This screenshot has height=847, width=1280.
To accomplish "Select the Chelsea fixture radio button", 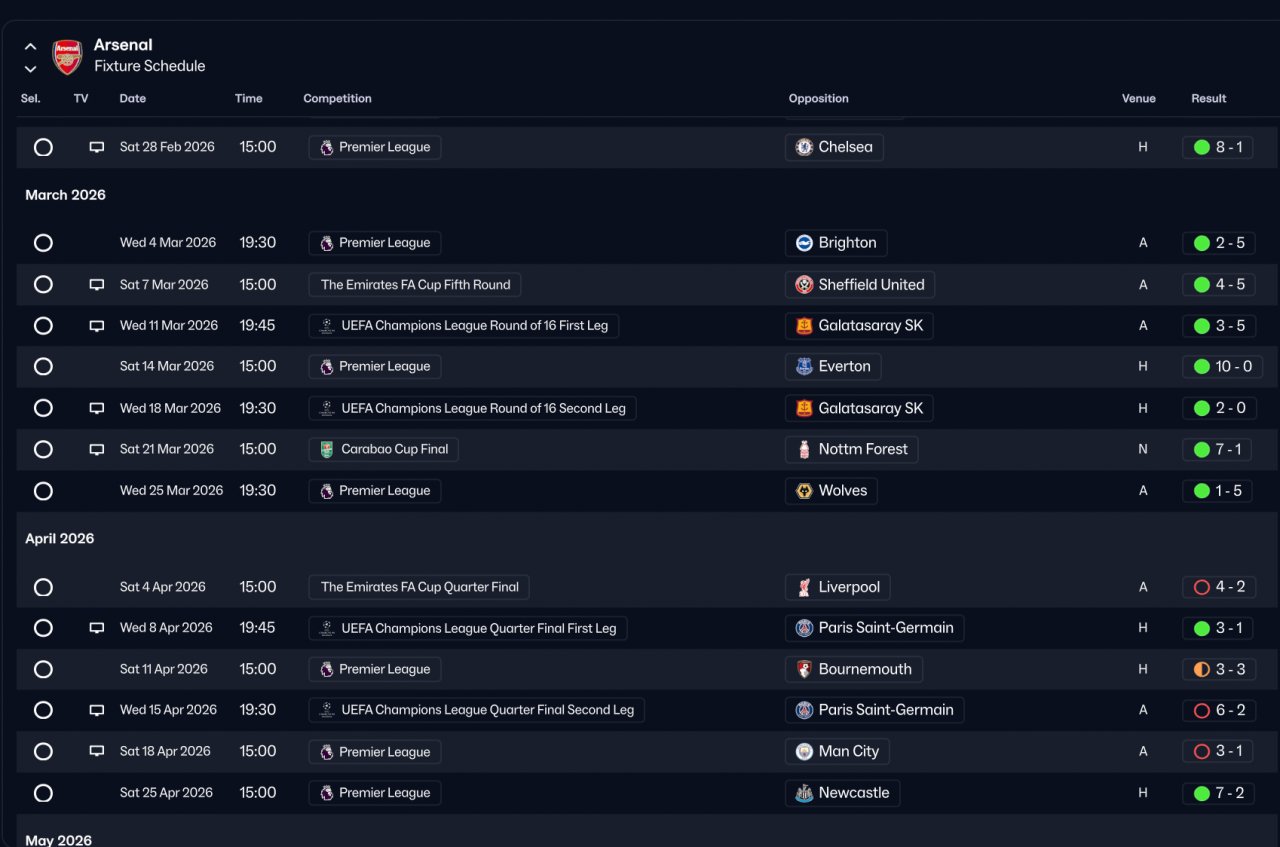I will (x=43, y=147).
